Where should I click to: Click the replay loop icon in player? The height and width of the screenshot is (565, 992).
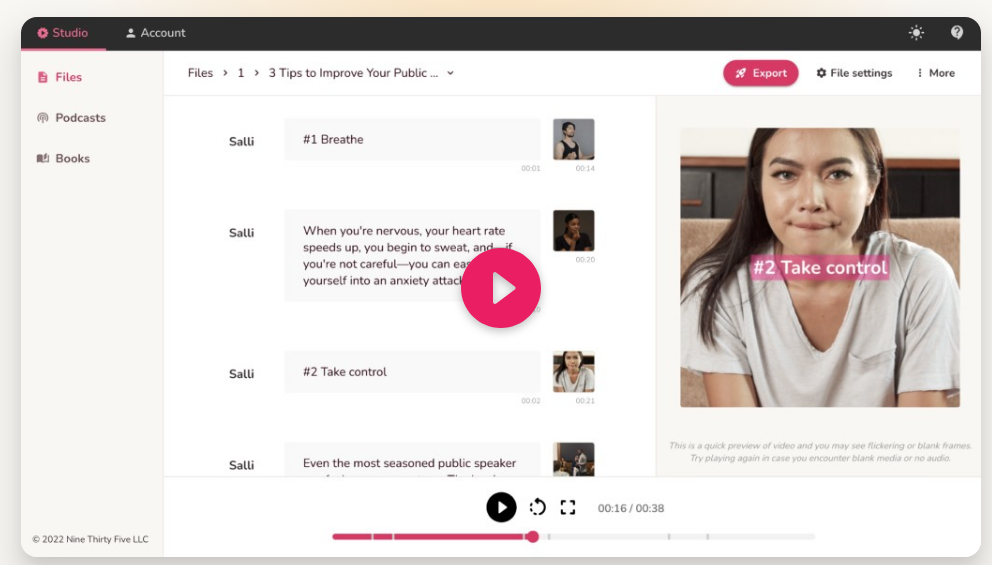538,507
